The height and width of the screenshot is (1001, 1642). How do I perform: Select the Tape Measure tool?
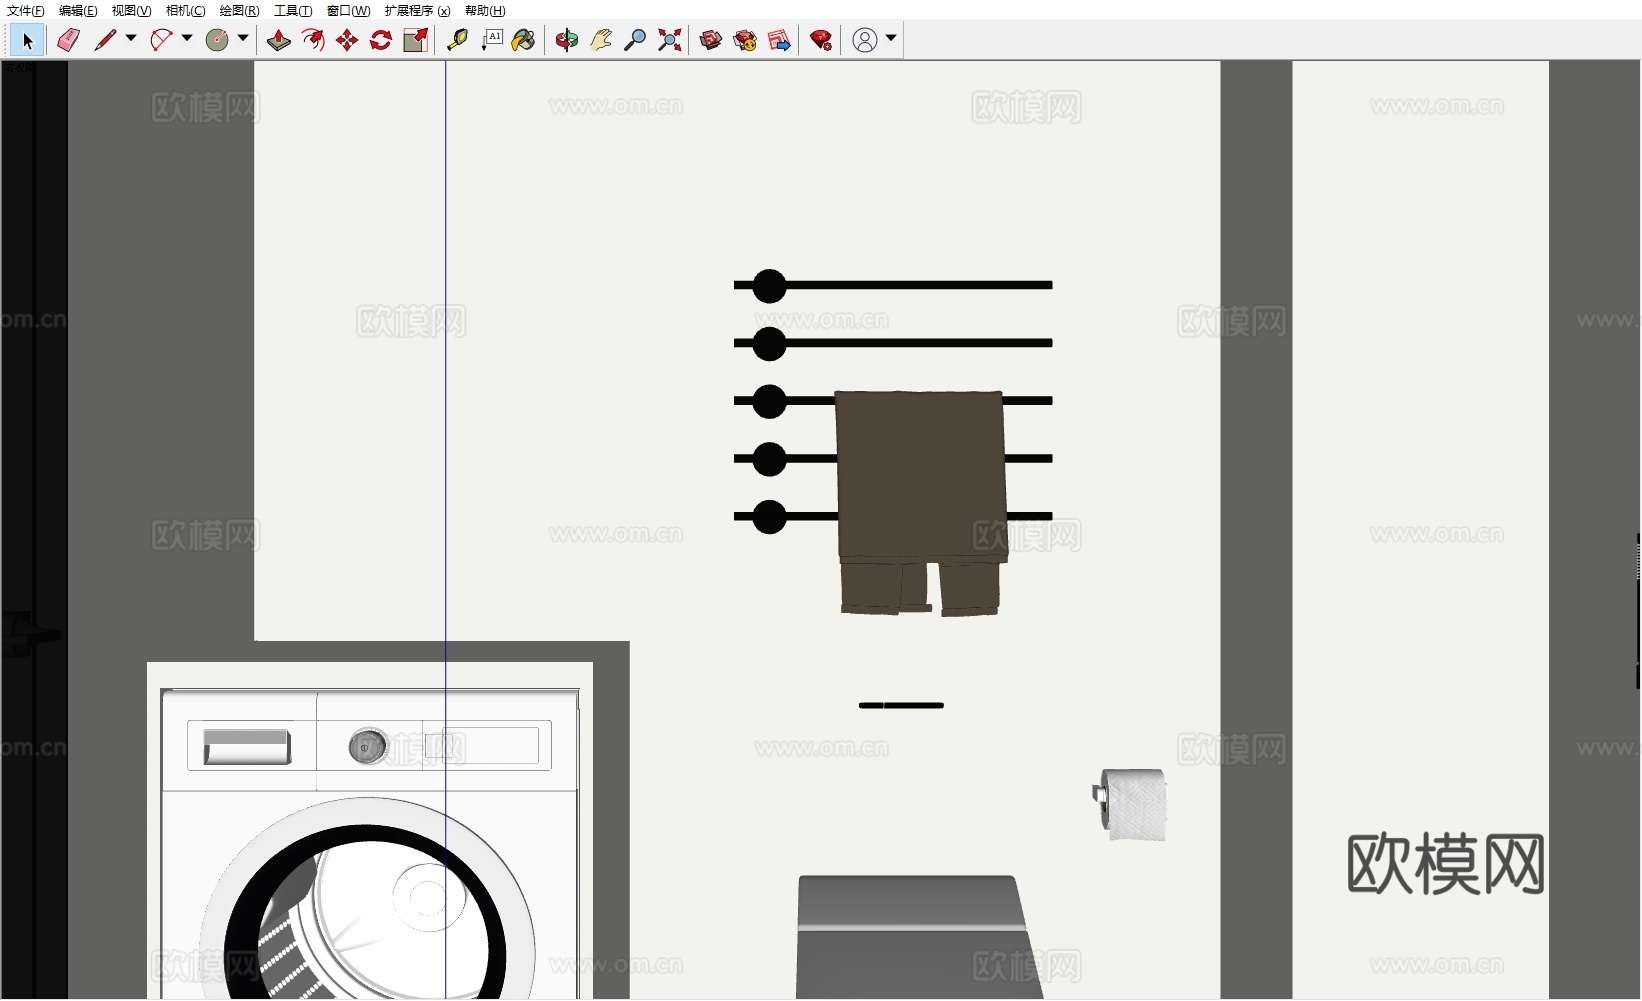457,40
